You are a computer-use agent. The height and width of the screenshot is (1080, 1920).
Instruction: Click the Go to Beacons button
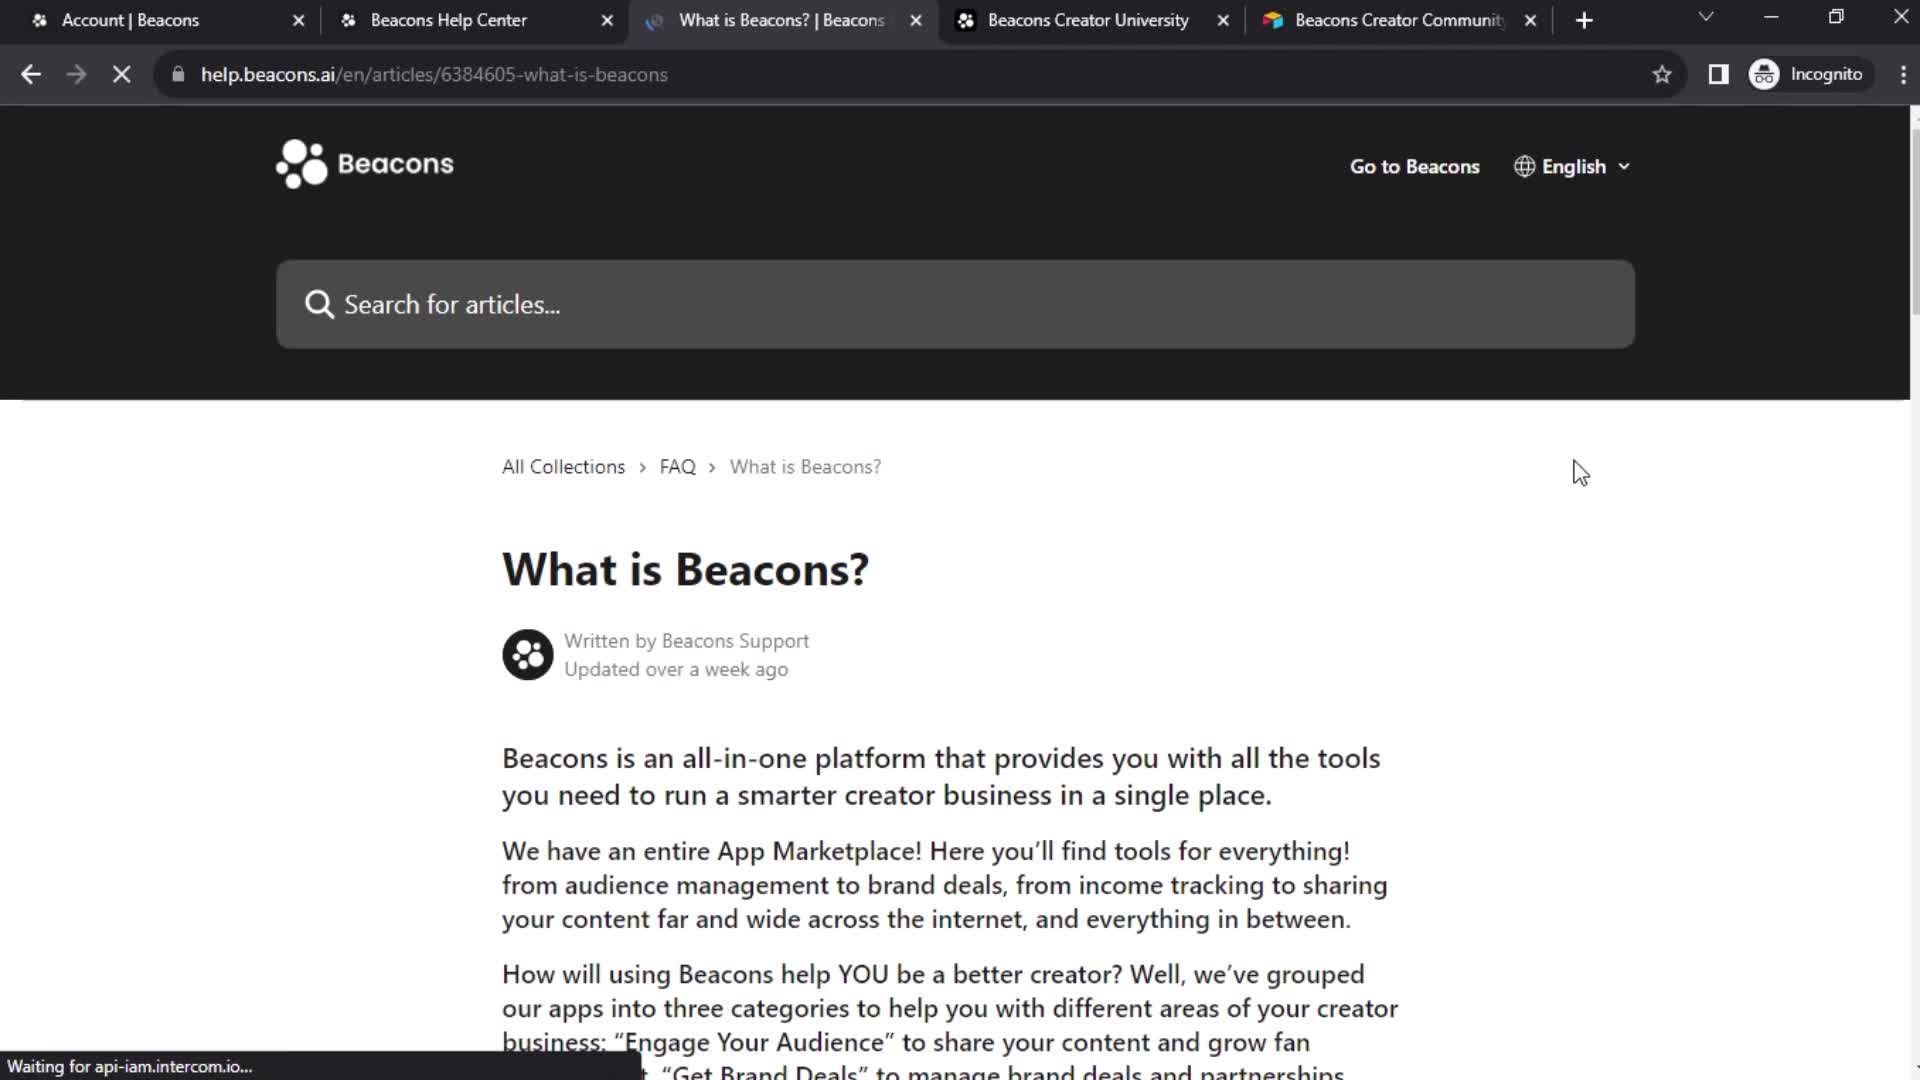[x=1415, y=166]
